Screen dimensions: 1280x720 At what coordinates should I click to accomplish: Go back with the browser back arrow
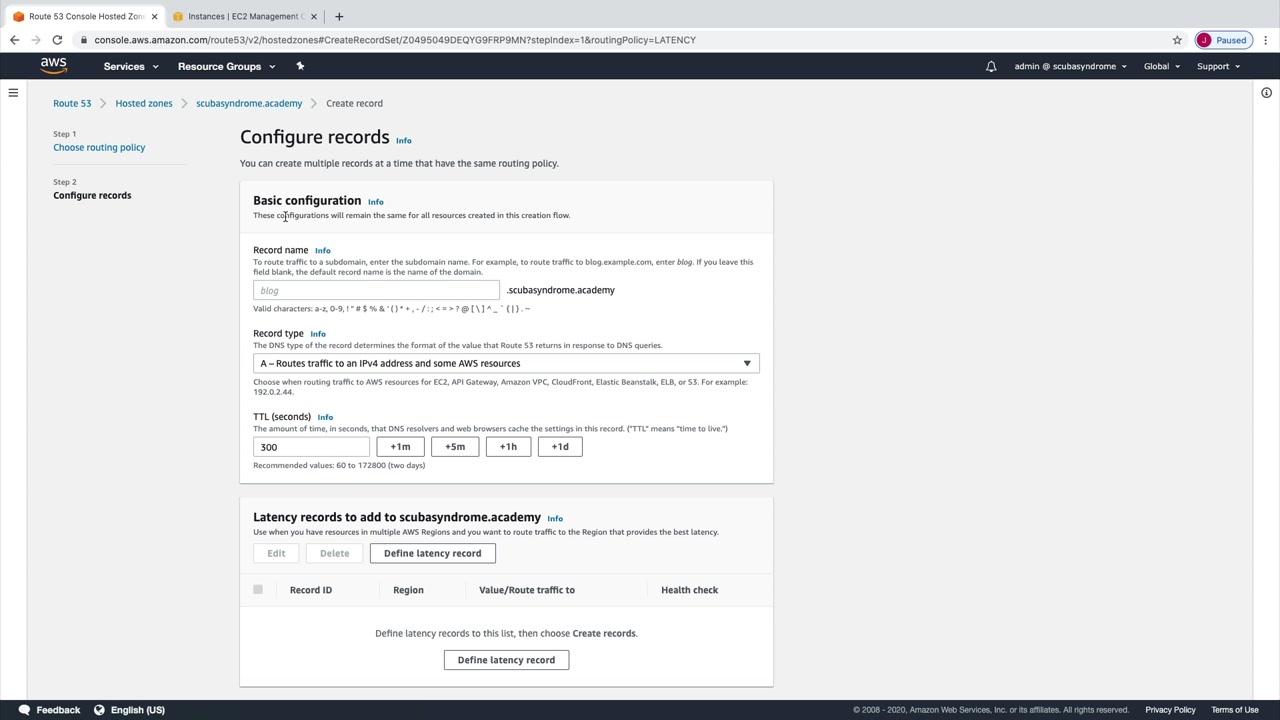coord(14,40)
